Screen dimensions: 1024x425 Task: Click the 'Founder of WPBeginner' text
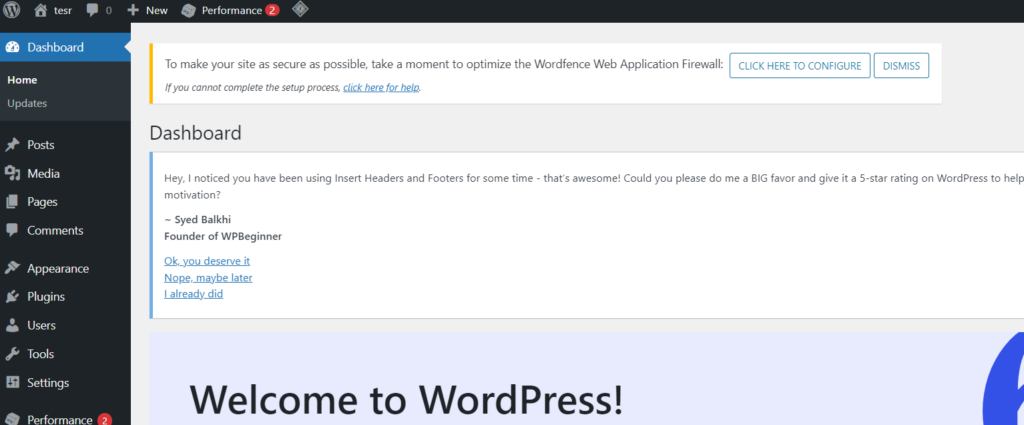223,236
